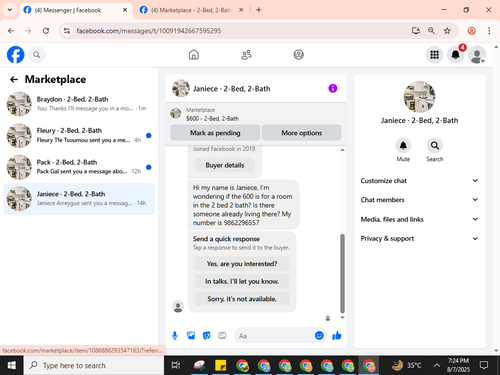The image size is (500, 375).
Task: Attach a photo using the image icon
Action: [x=191, y=335]
